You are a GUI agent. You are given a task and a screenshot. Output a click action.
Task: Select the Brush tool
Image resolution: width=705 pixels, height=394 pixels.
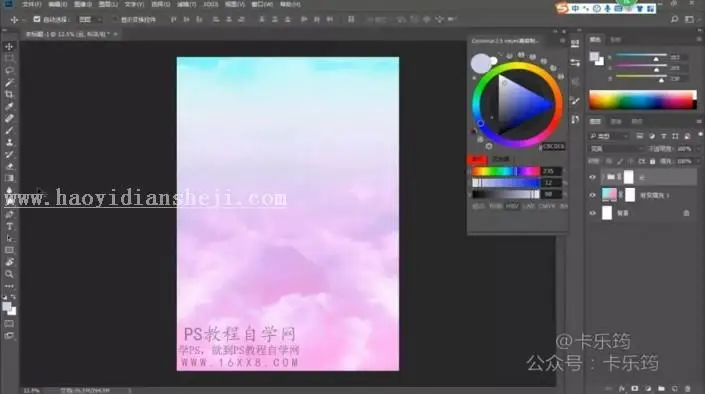(x=9, y=130)
